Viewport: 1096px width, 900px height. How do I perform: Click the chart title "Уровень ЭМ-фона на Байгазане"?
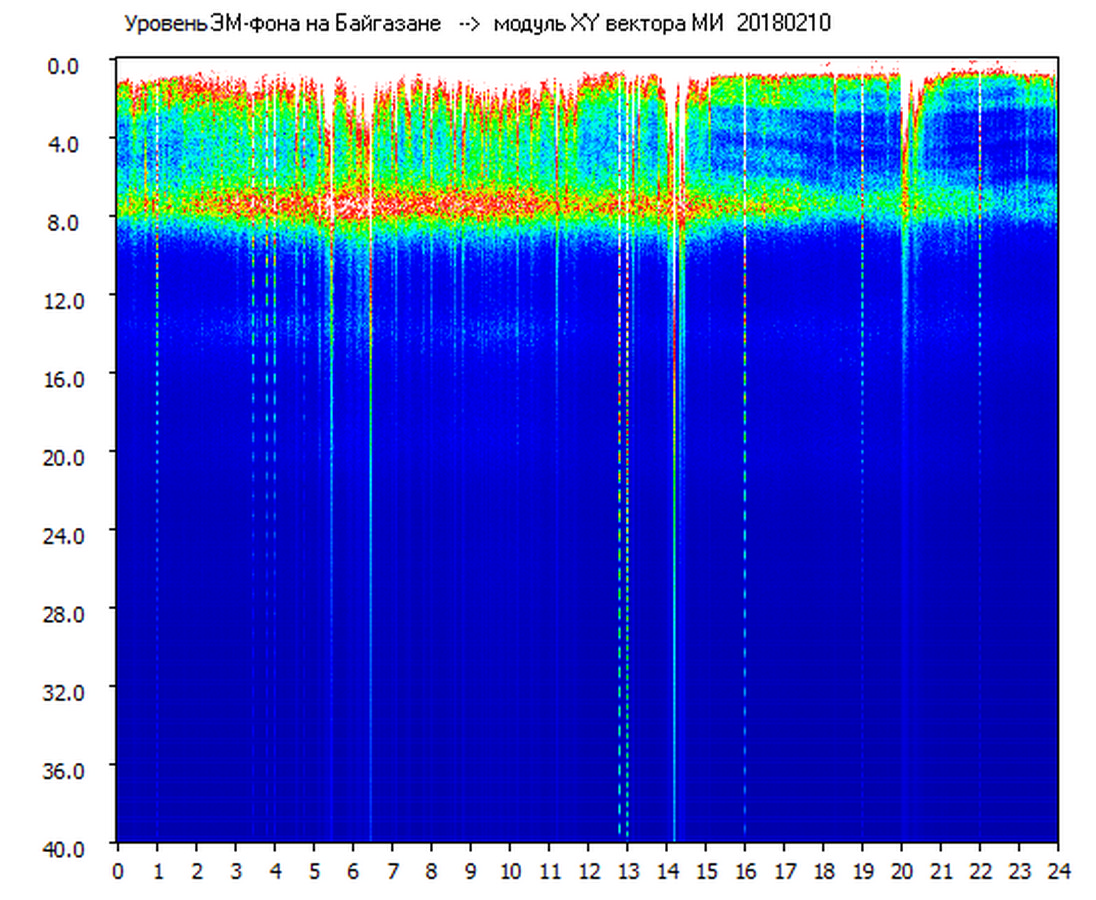[282, 24]
